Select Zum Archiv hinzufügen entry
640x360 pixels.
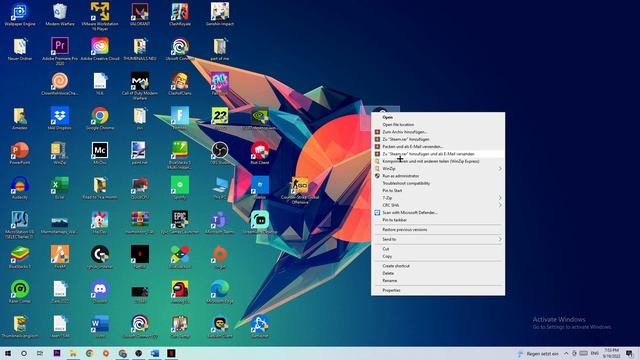[x=438, y=132]
